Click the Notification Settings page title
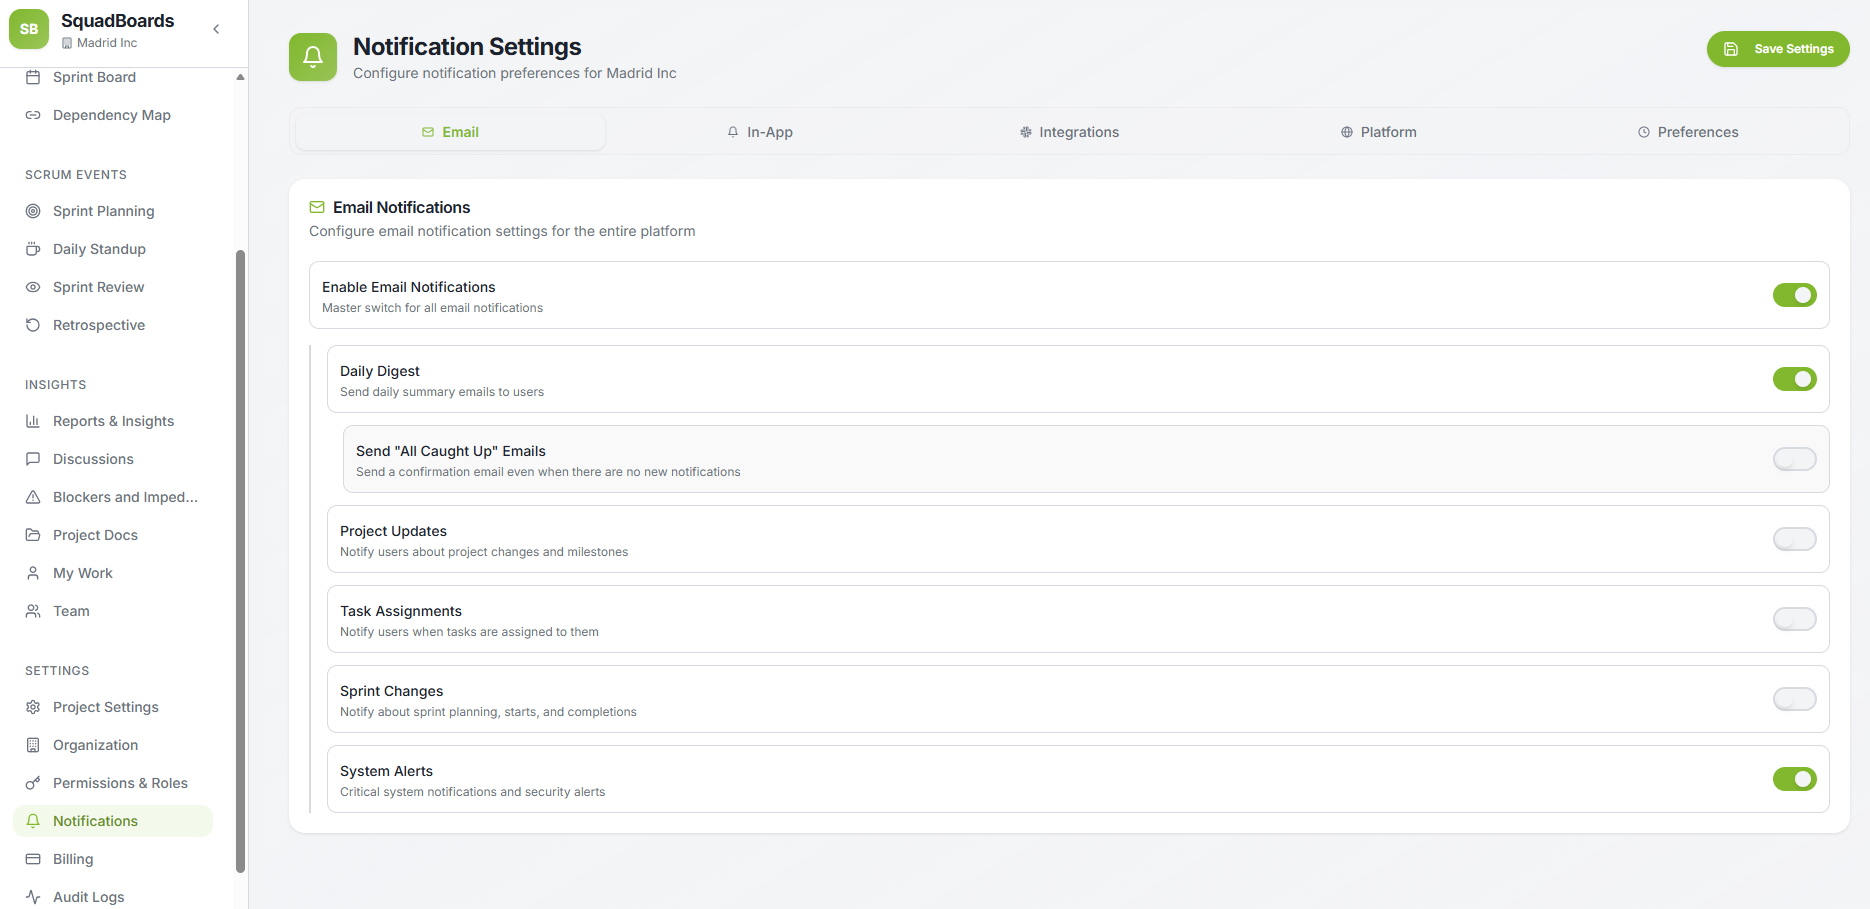Image resolution: width=1870 pixels, height=909 pixels. pos(467,47)
